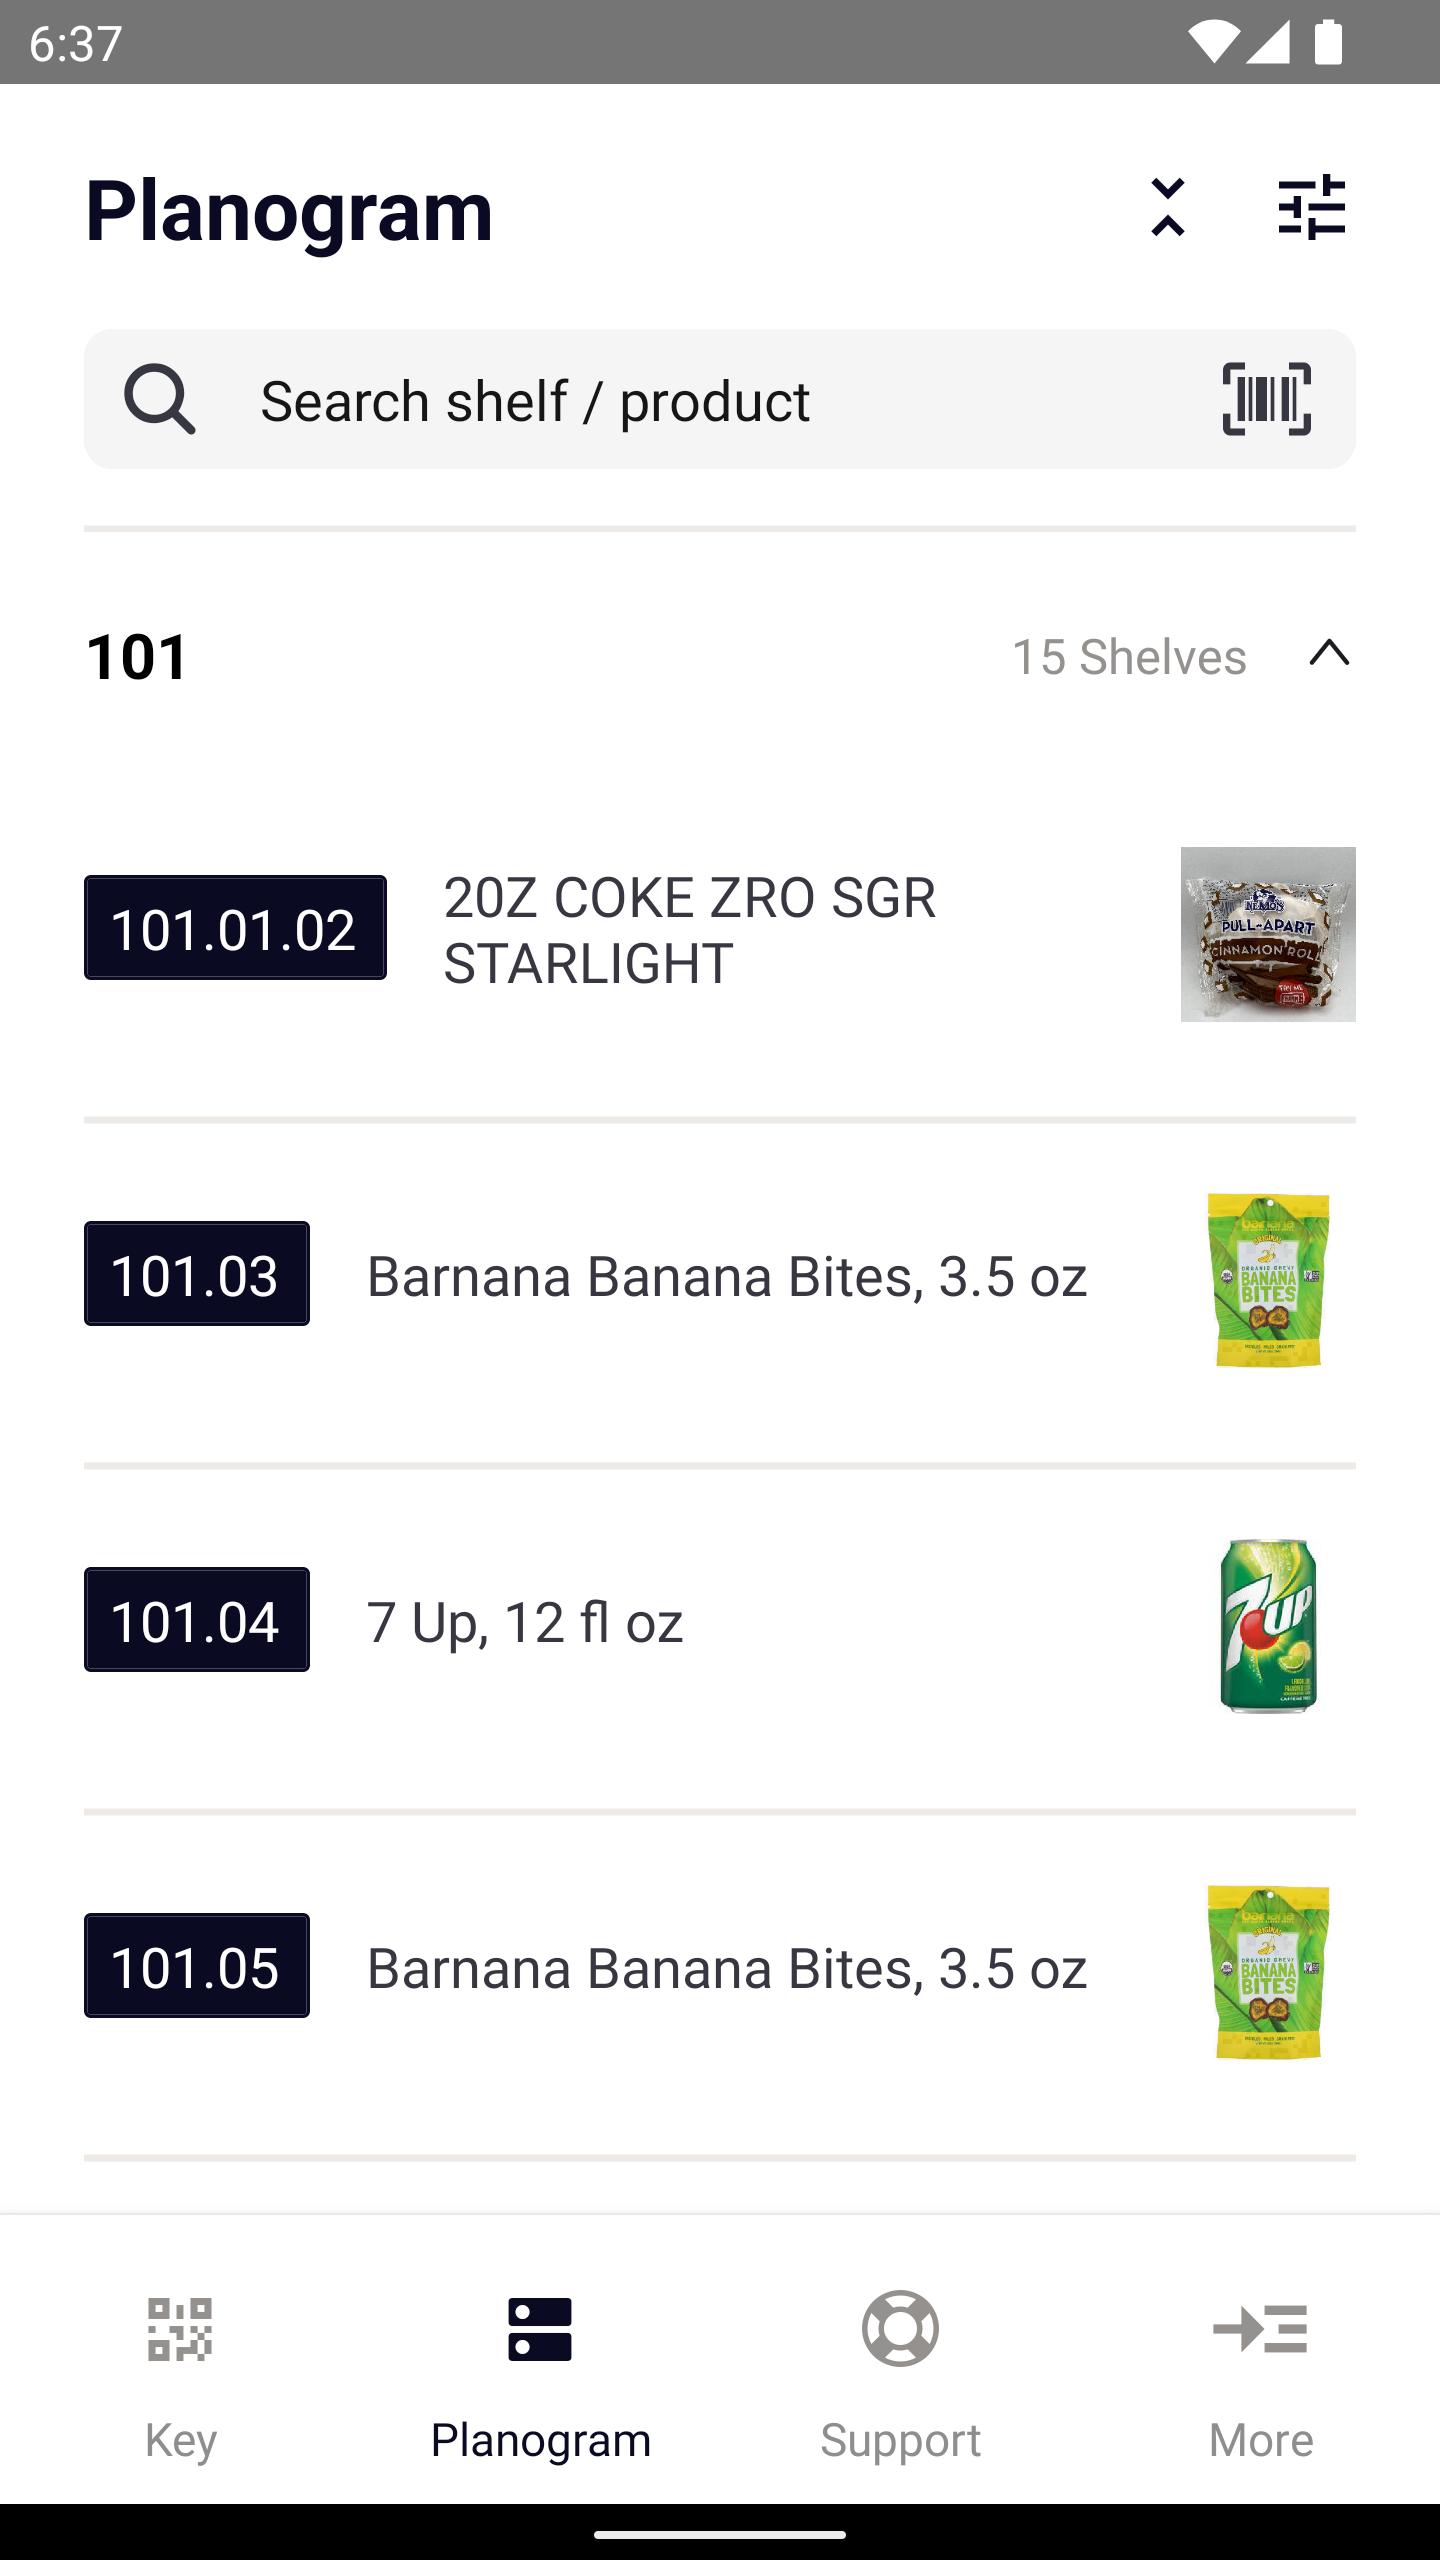This screenshot has height=2560, width=1440.
Task: Open the 7 Up, 12 fl oz item
Action: tap(720, 1622)
